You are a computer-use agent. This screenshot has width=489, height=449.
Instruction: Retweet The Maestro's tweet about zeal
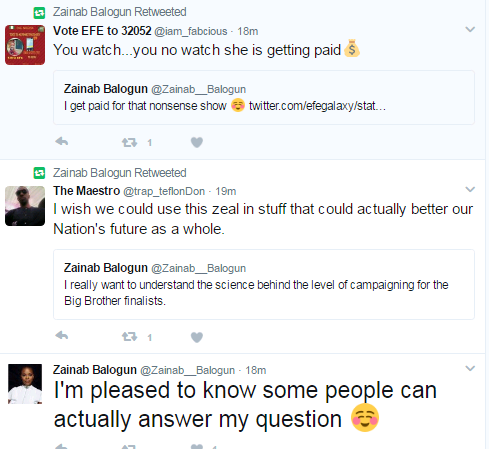coord(129,337)
